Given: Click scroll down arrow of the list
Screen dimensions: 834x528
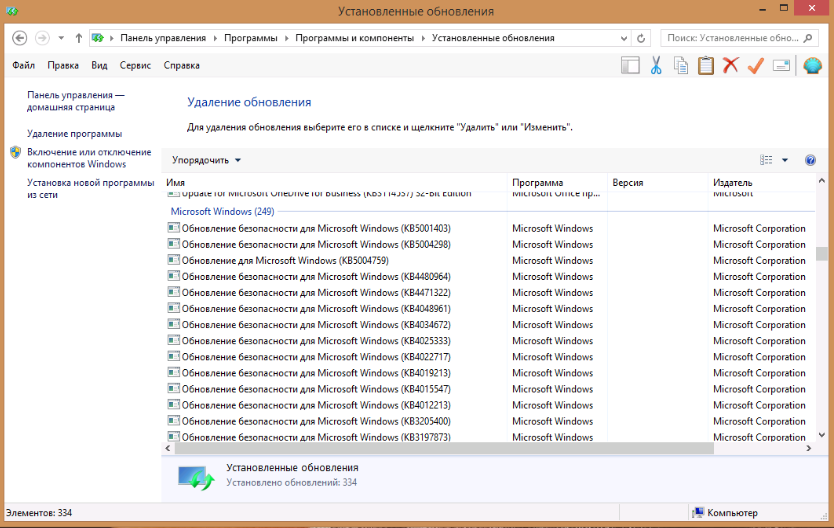Looking at the screenshot, I should point(821,435).
